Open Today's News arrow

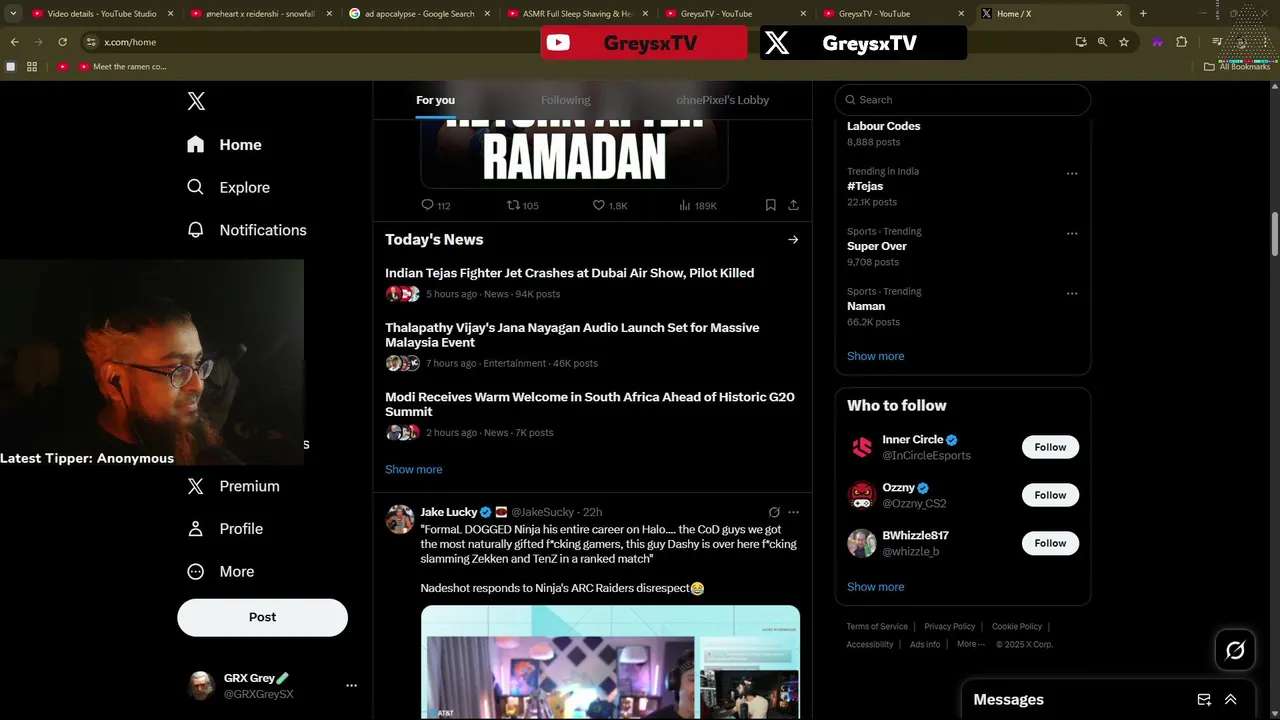coord(793,240)
